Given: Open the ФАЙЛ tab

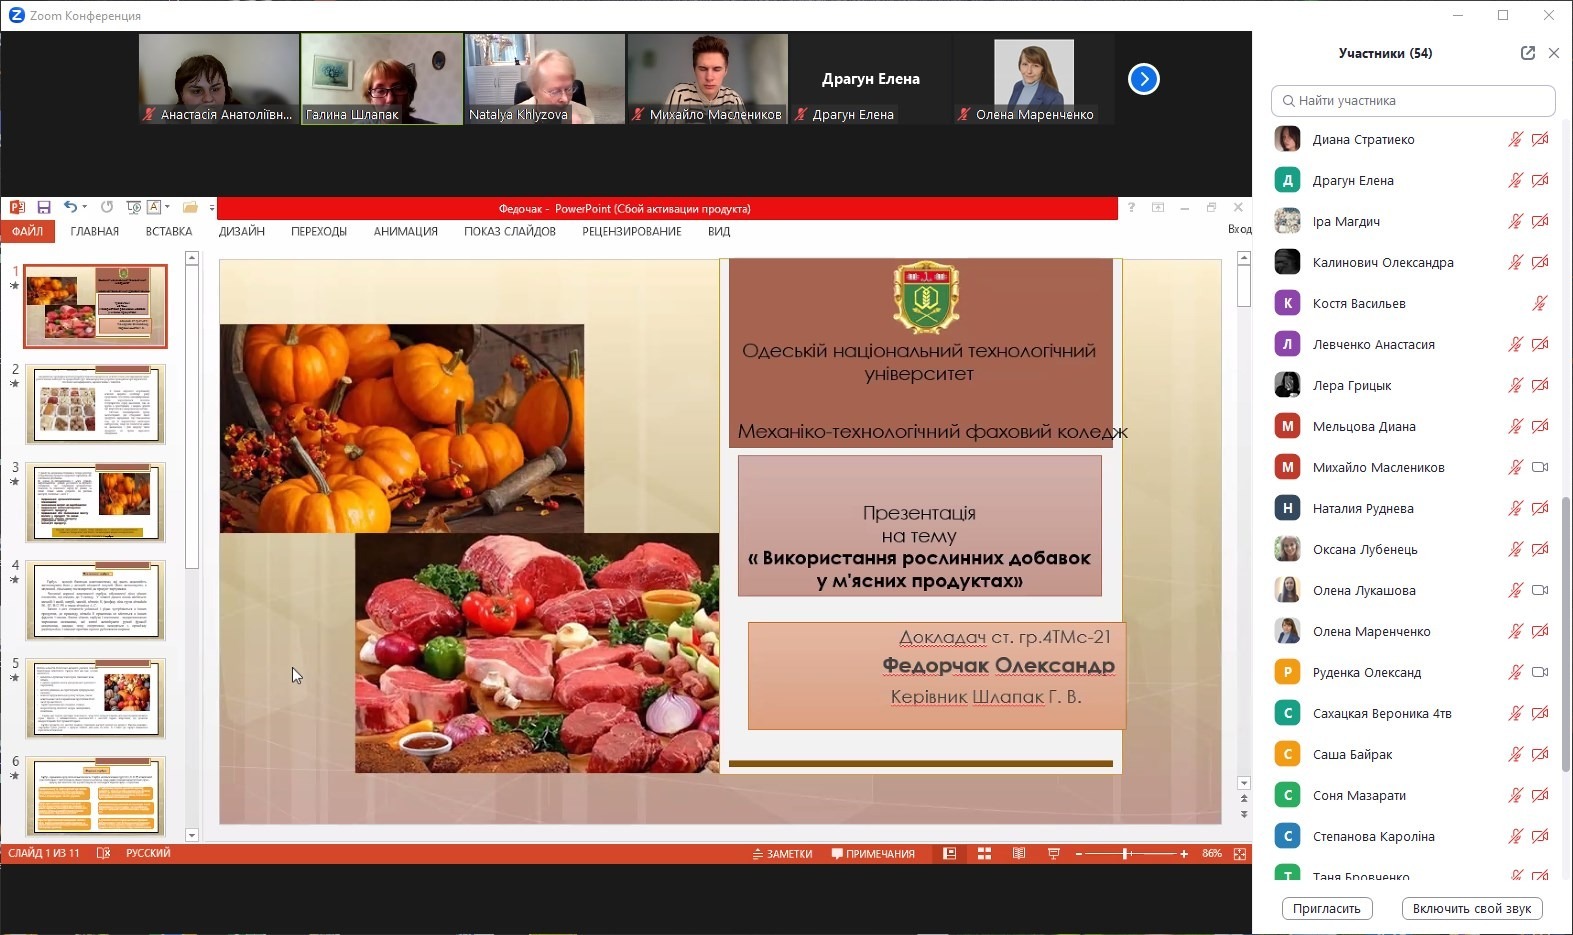Looking at the screenshot, I should tap(27, 231).
